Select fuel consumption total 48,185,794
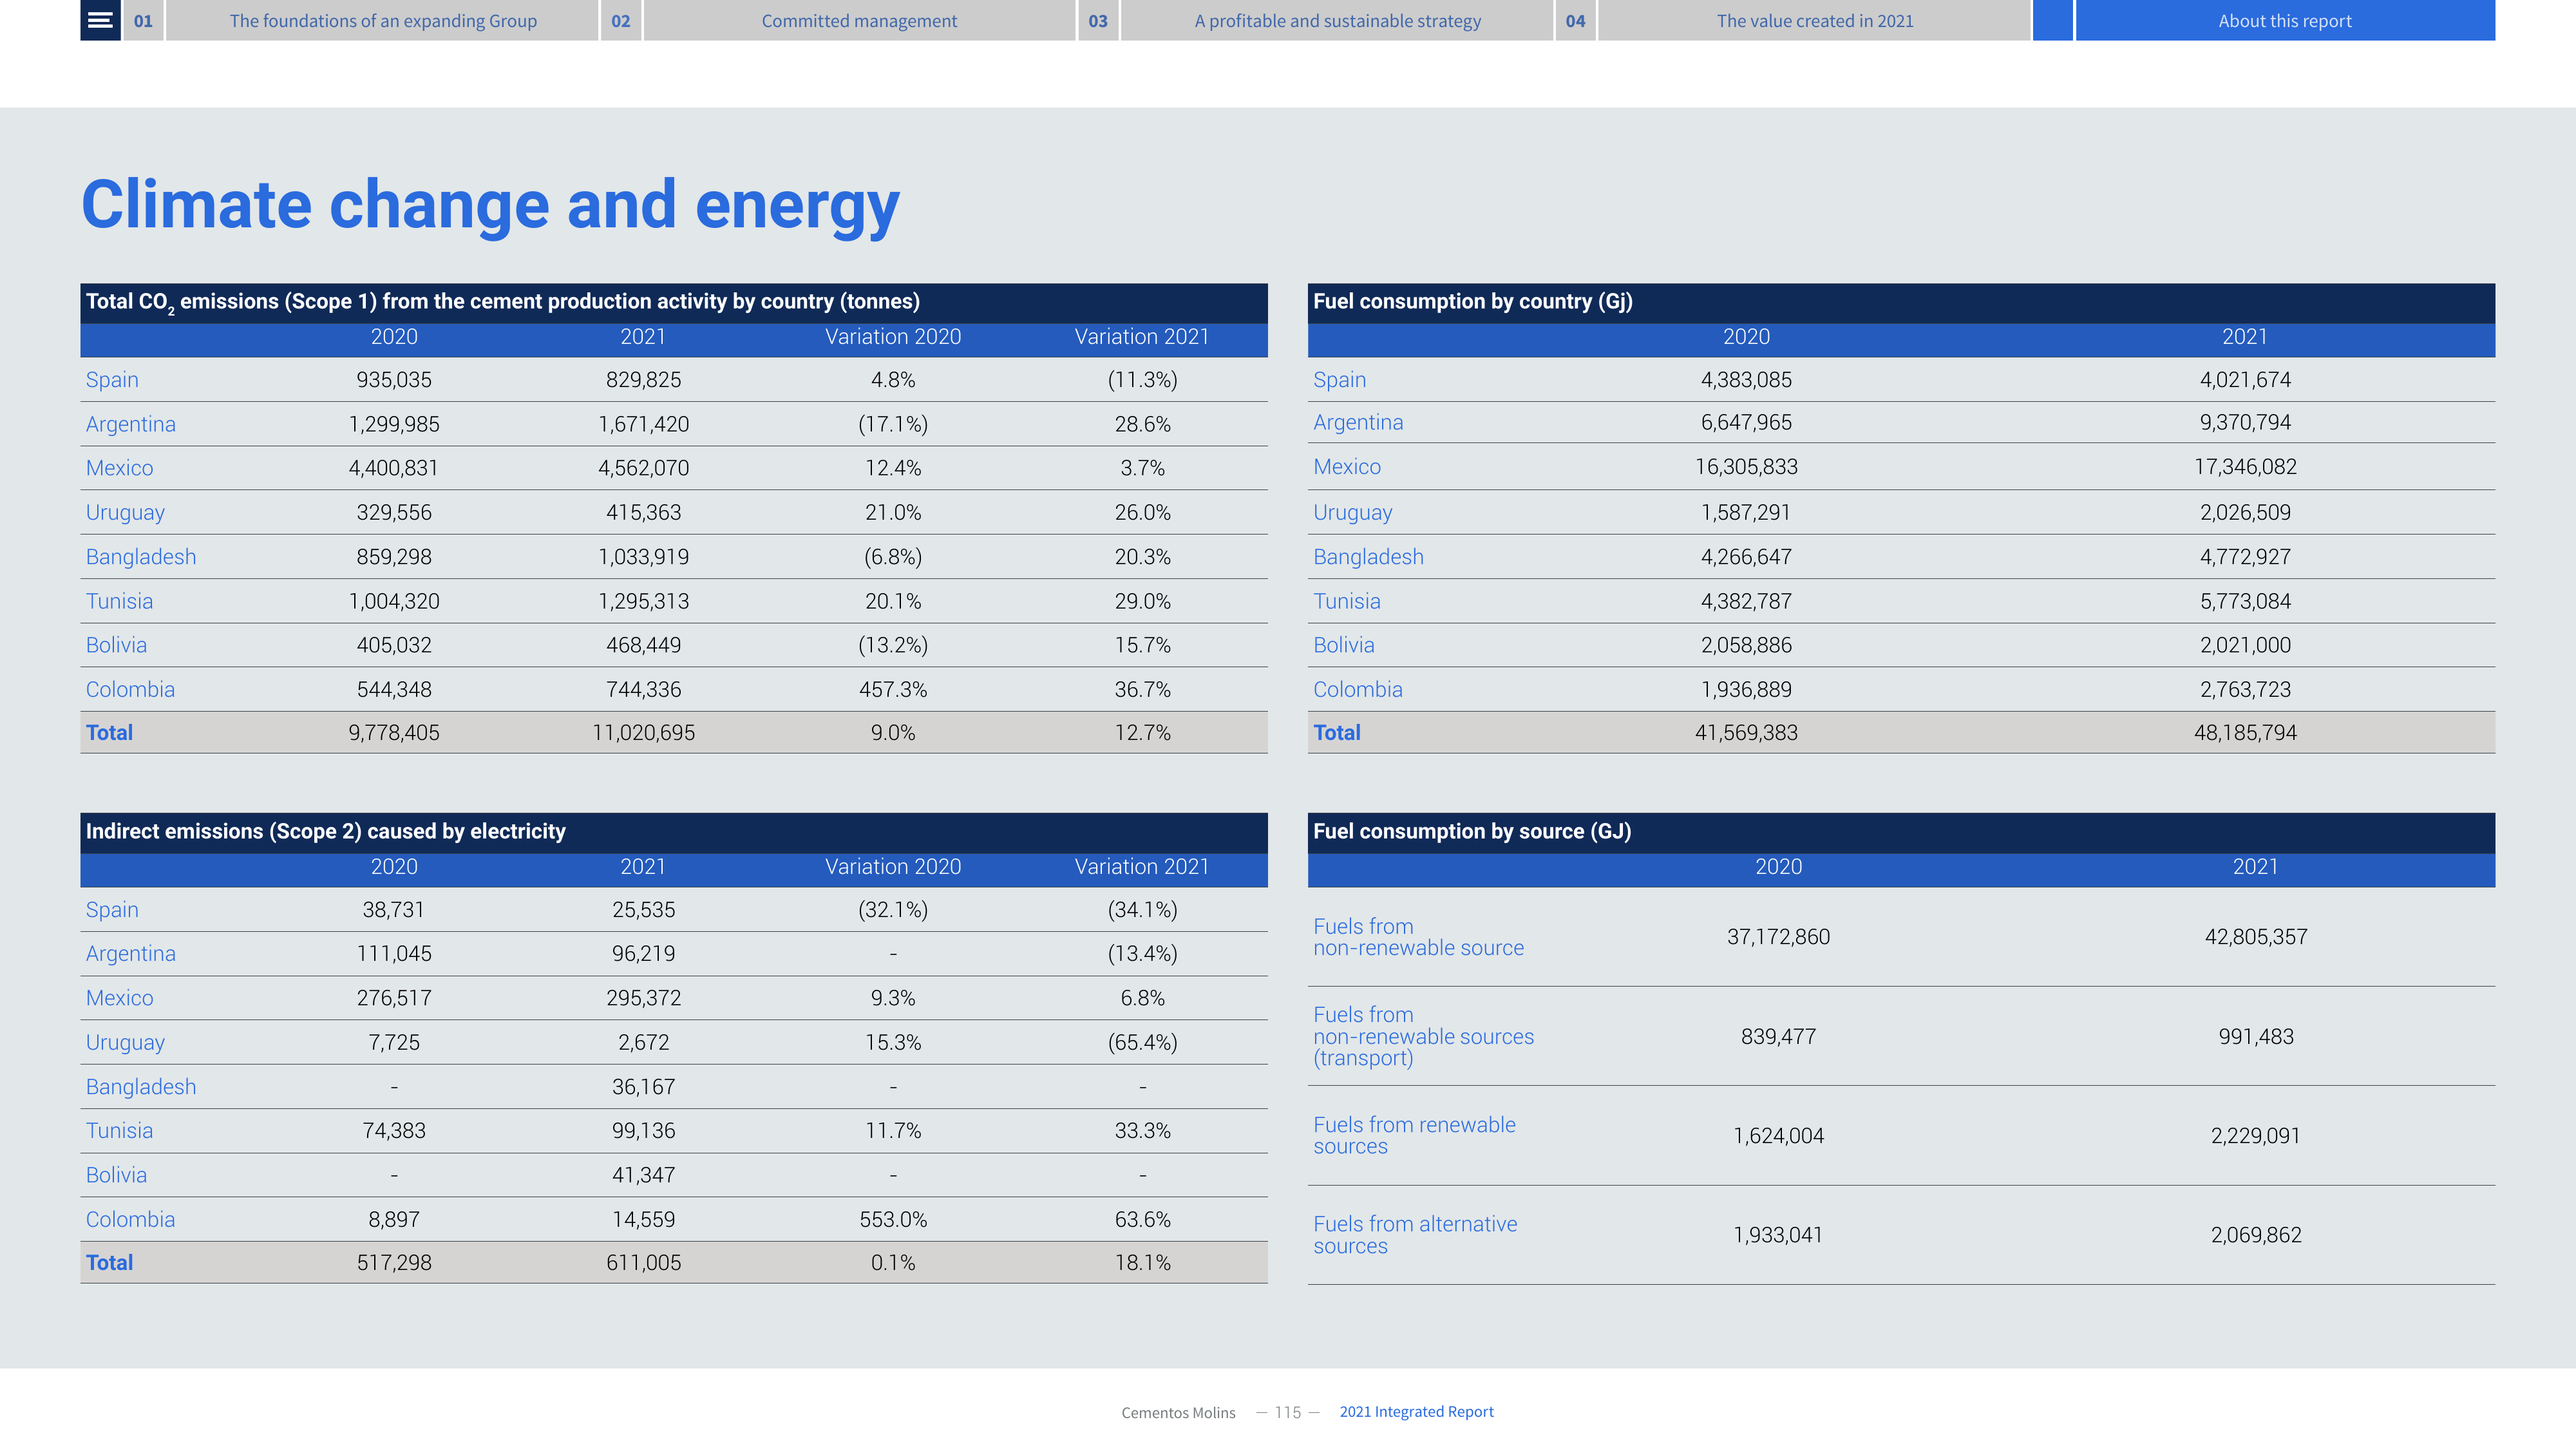This screenshot has width=2576, height=1449. [2245, 733]
